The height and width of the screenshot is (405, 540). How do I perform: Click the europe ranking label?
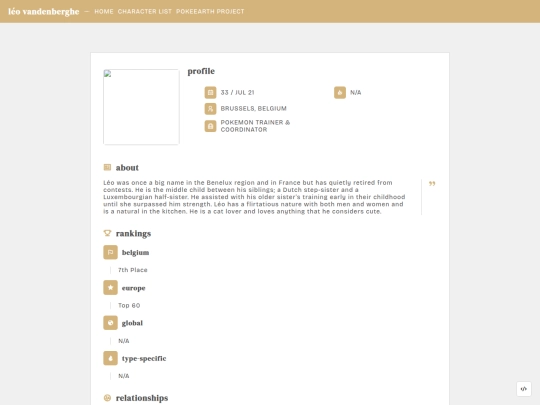point(133,288)
